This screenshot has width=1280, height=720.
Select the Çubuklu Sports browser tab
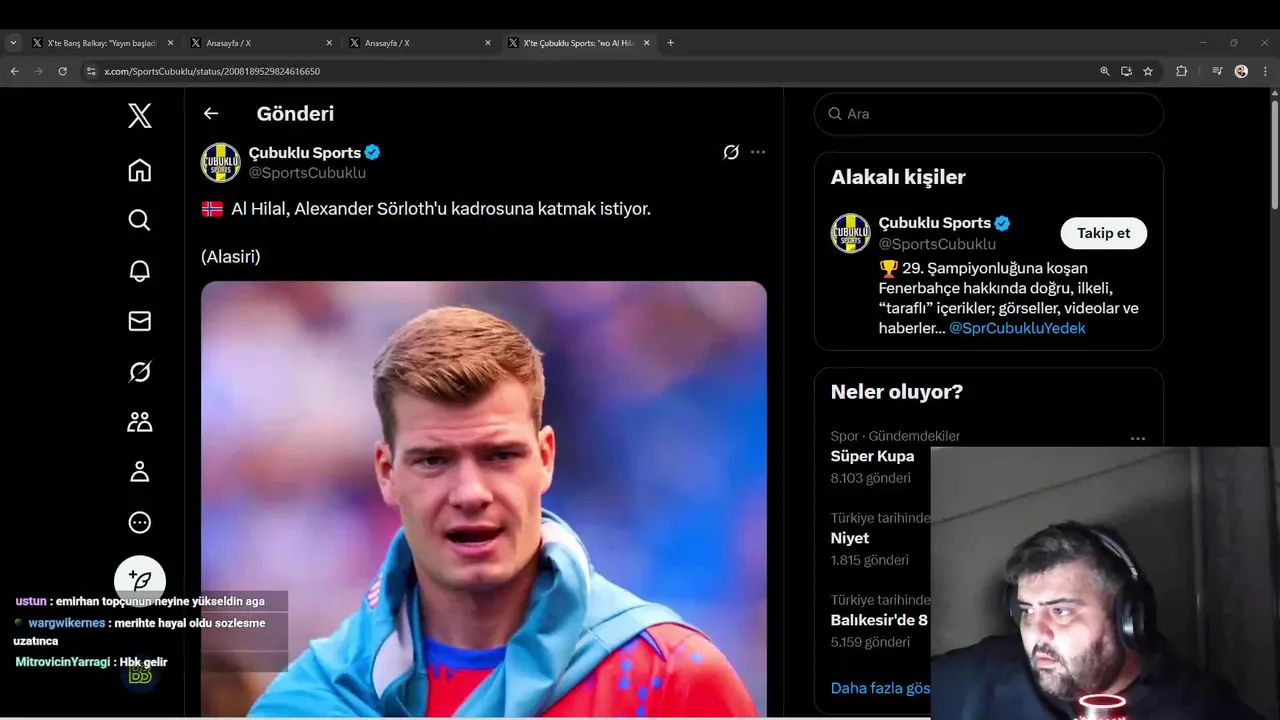click(579, 43)
